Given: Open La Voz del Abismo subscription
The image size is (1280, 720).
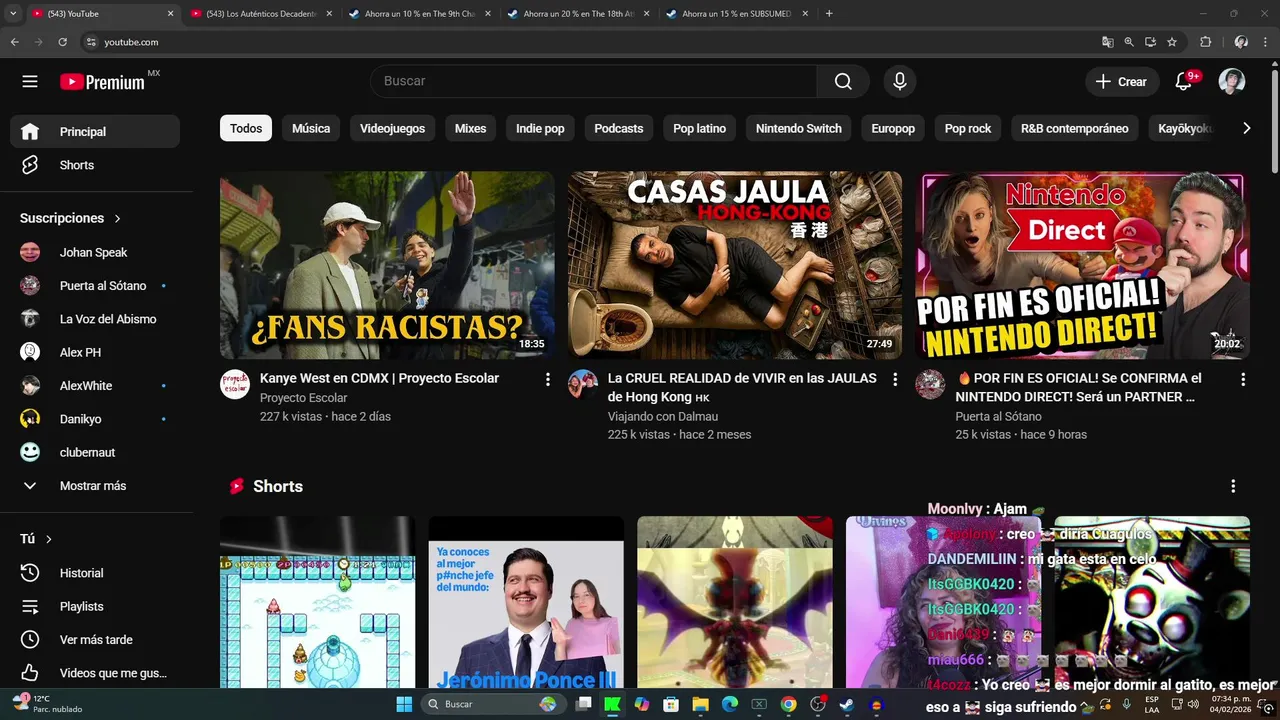Looking at the screenshot, I should click(x=95, y=319).
